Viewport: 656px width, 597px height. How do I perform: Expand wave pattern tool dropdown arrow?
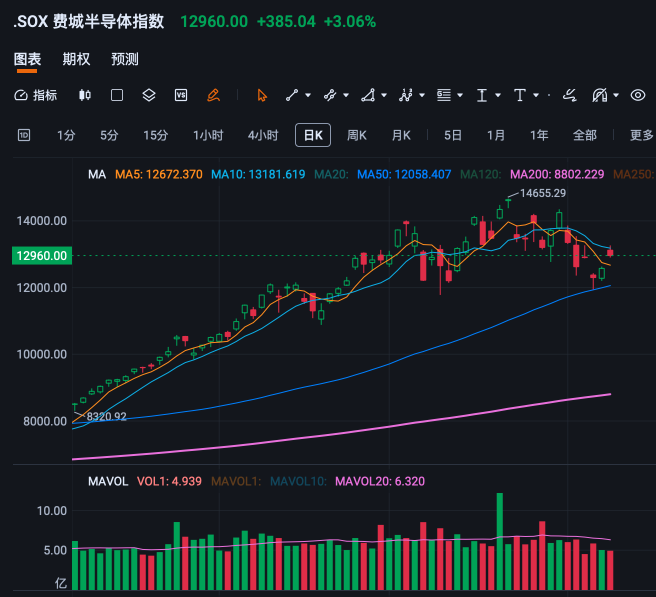[422, 95]
